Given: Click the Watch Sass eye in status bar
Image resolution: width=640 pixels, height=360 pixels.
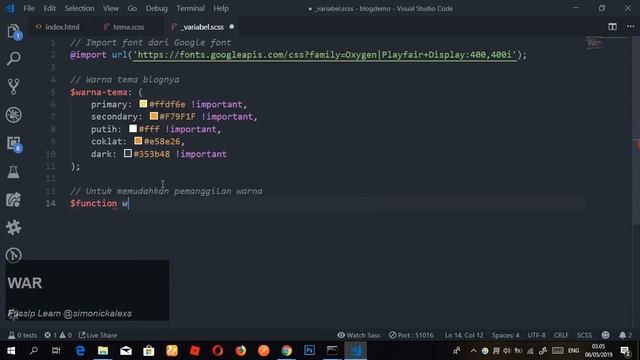Looking at the screenshot, I should click(x=358, y=335).
